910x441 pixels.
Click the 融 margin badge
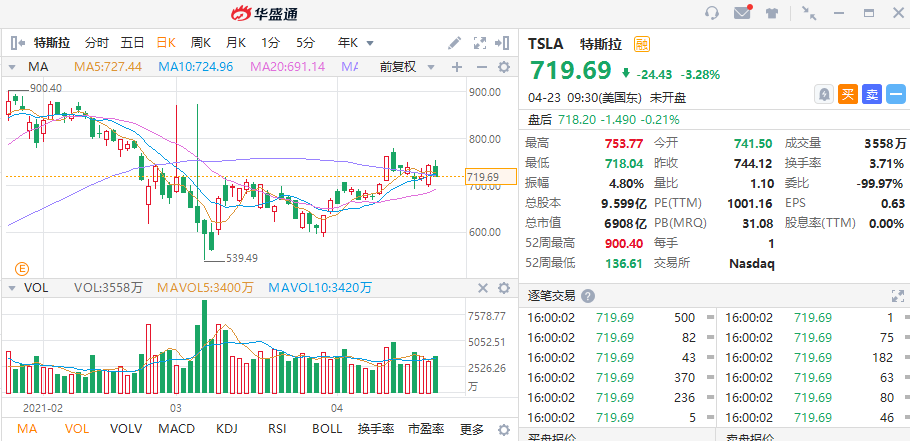tap(641, 44)
